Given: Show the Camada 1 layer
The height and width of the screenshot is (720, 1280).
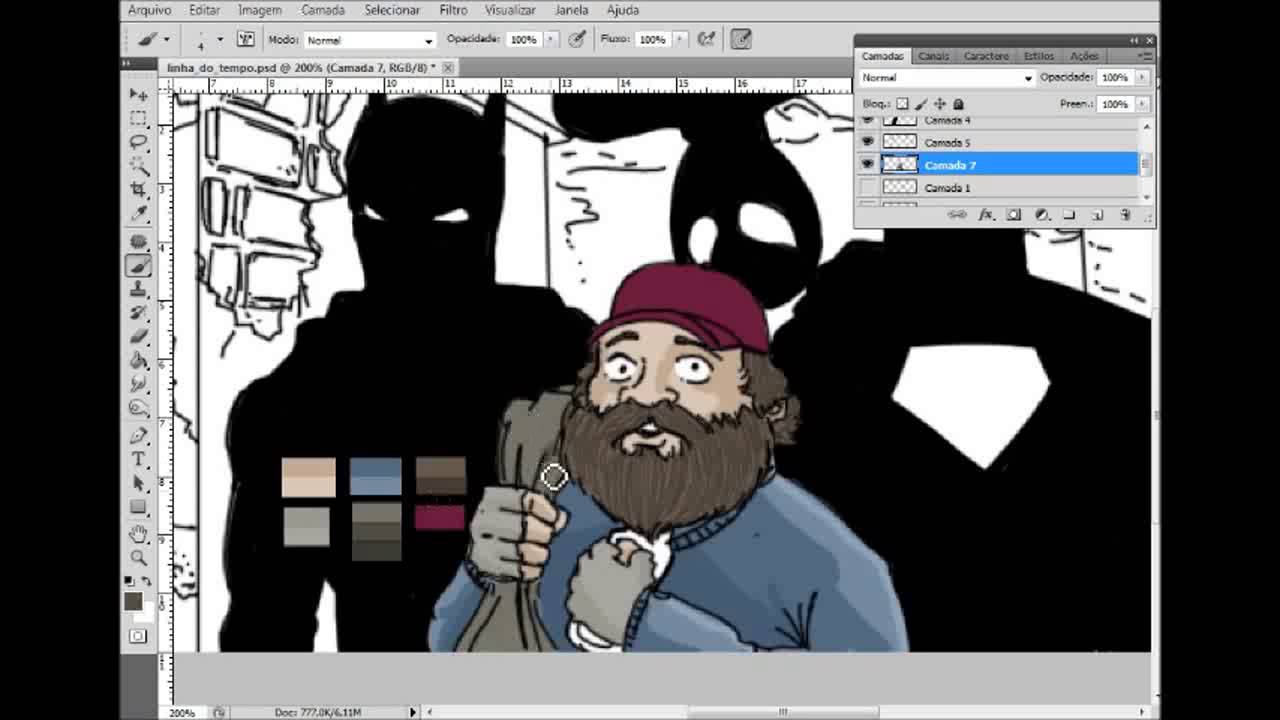Looking at the screenshot, I should 867,187.
